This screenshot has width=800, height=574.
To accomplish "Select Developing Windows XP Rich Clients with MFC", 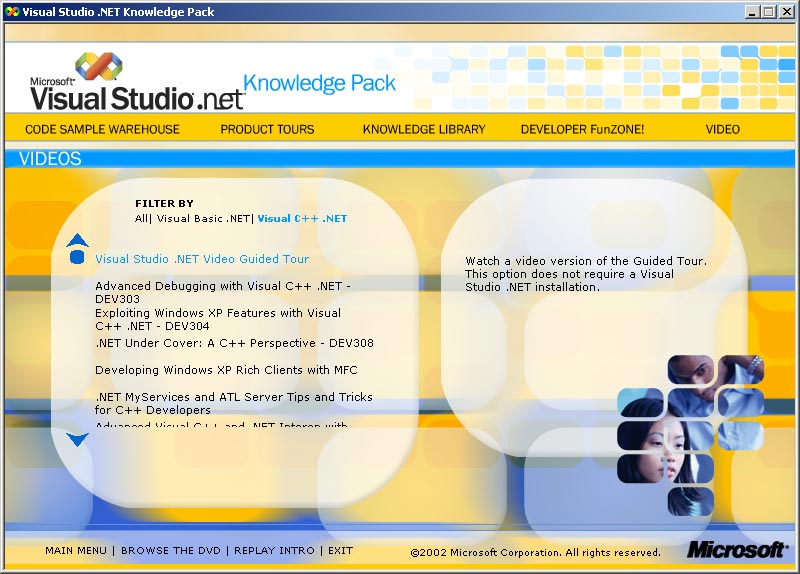I will [x=226, y=370].
